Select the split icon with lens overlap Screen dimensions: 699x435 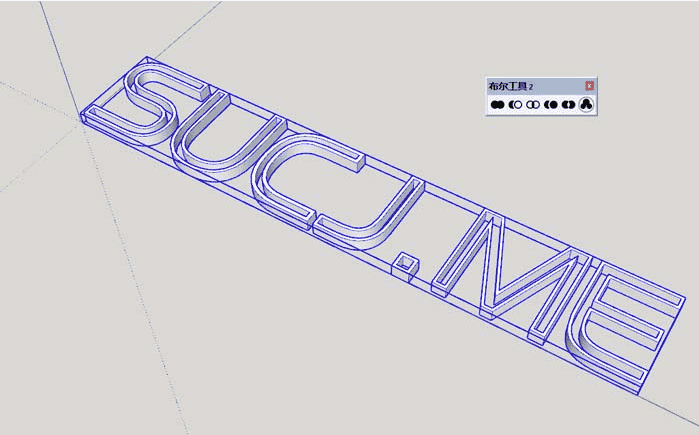[568, 104]
